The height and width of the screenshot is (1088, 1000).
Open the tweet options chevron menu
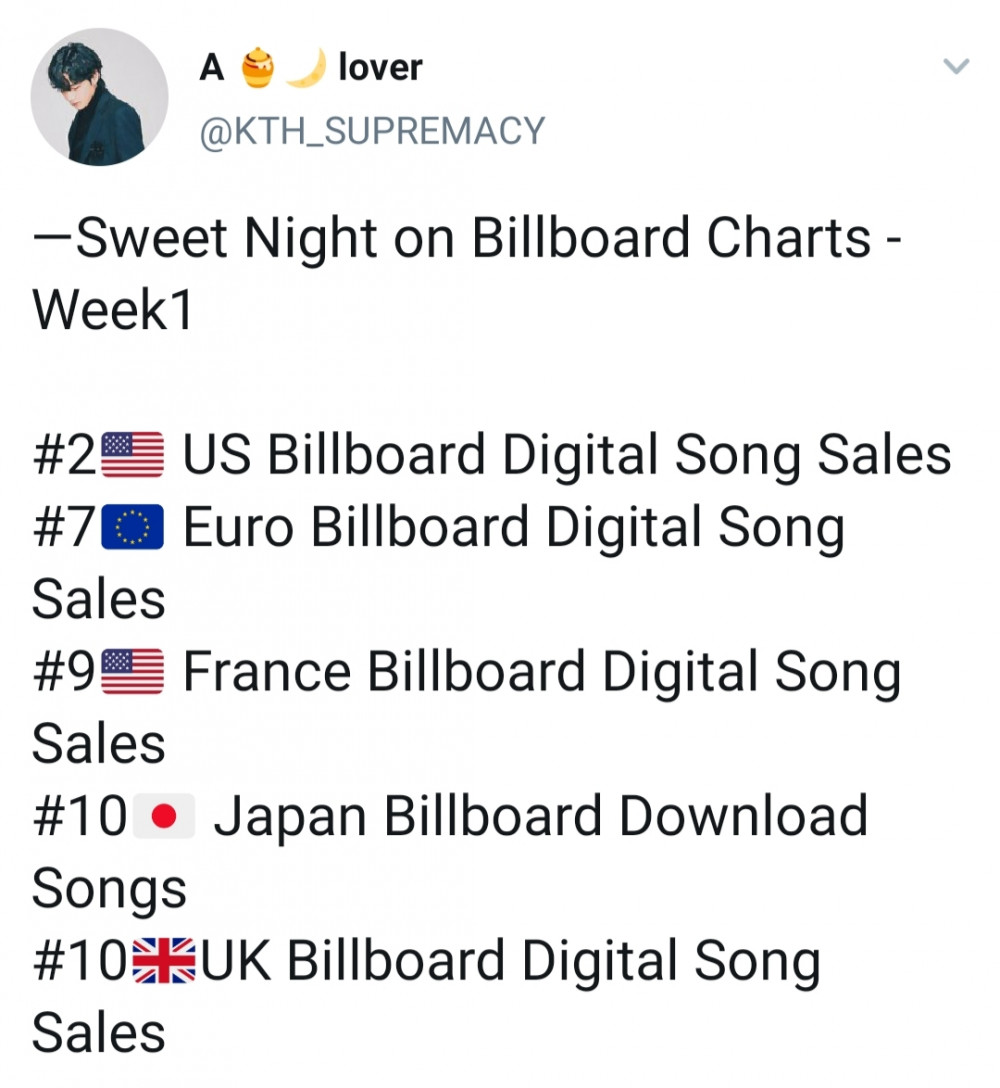tap(956, 67)
